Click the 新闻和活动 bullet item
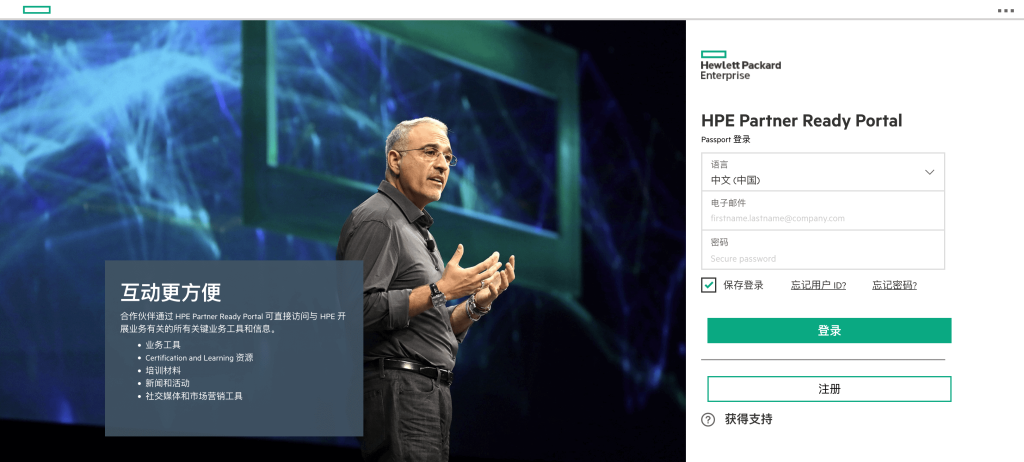 [x=167, y=383]
